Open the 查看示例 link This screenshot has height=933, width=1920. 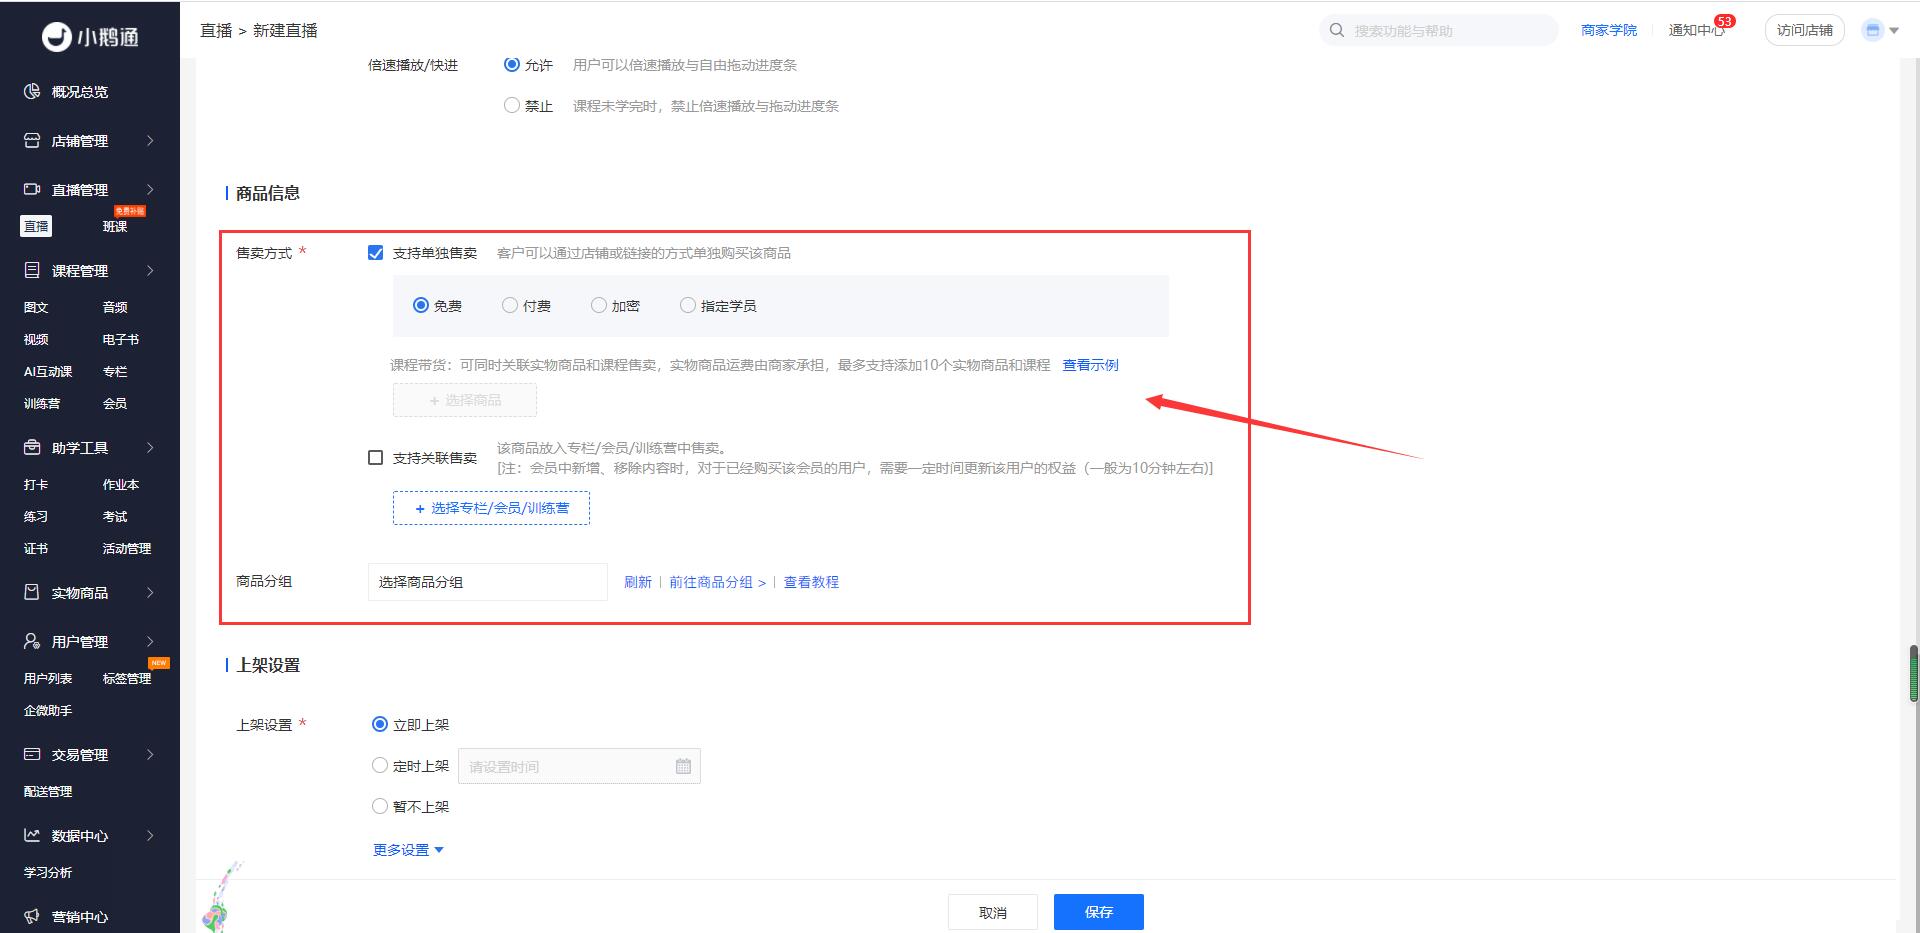pyautogui.click(x=1090, y=365)
